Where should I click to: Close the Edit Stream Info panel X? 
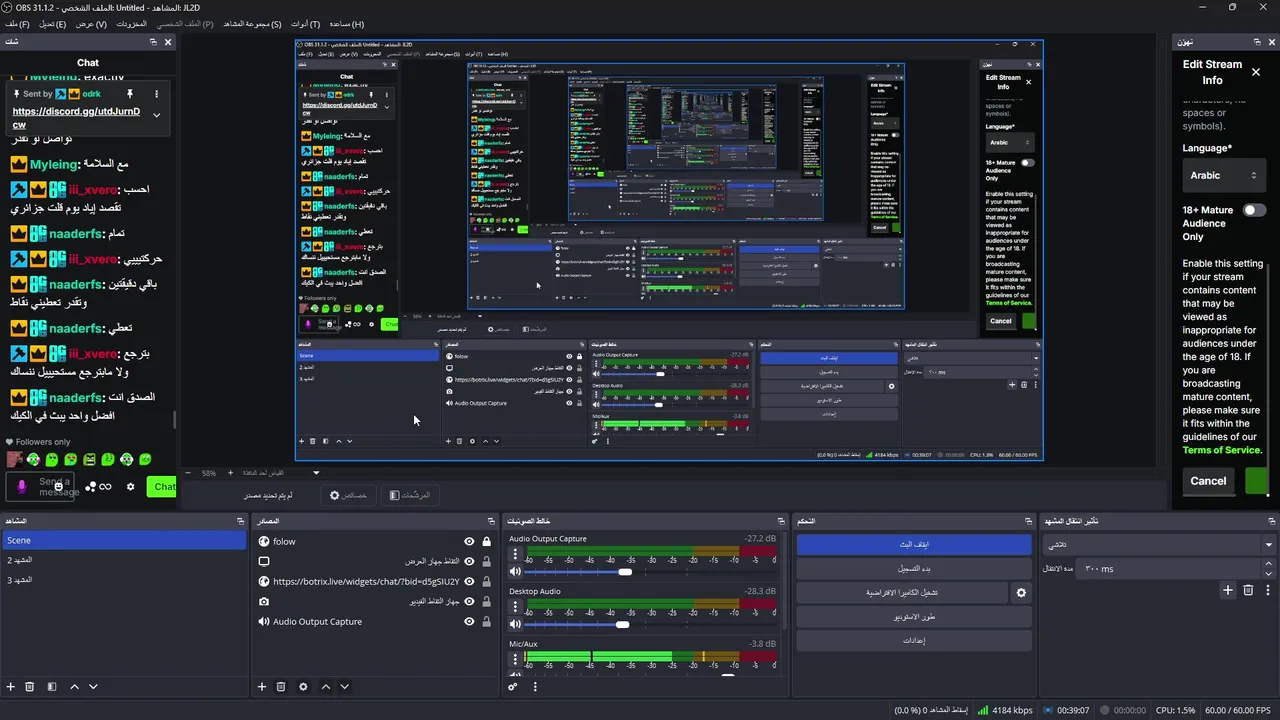click(1256, 72)
